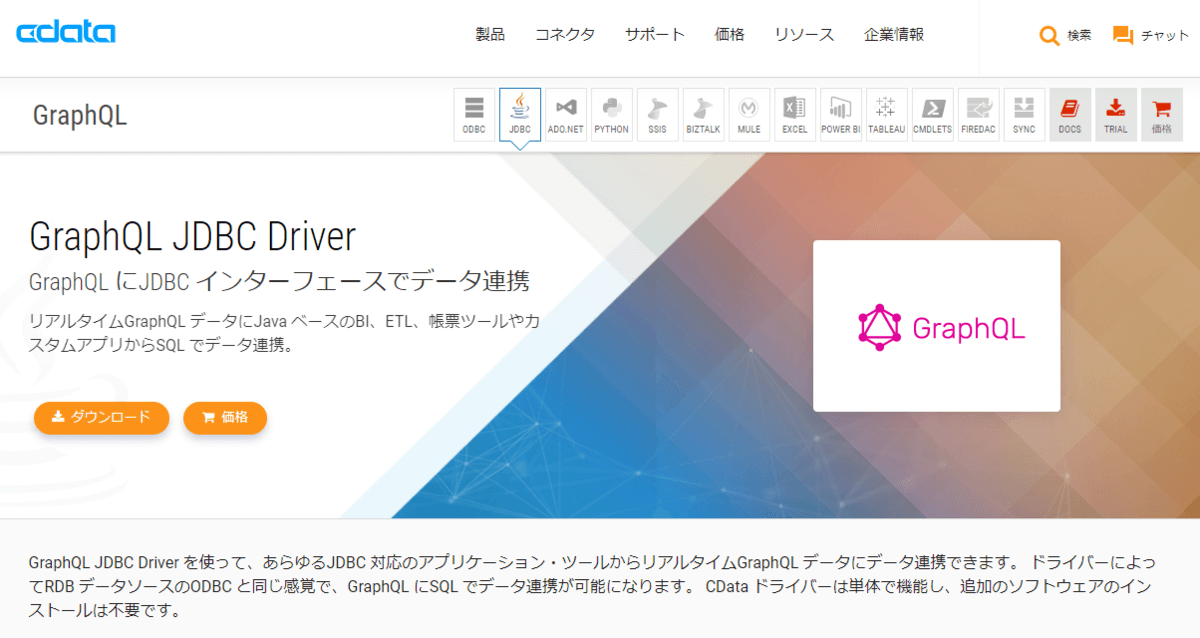Click the ダウンロード button
The height and width of the screenshot is (638, 1200).
click(101, 418)
